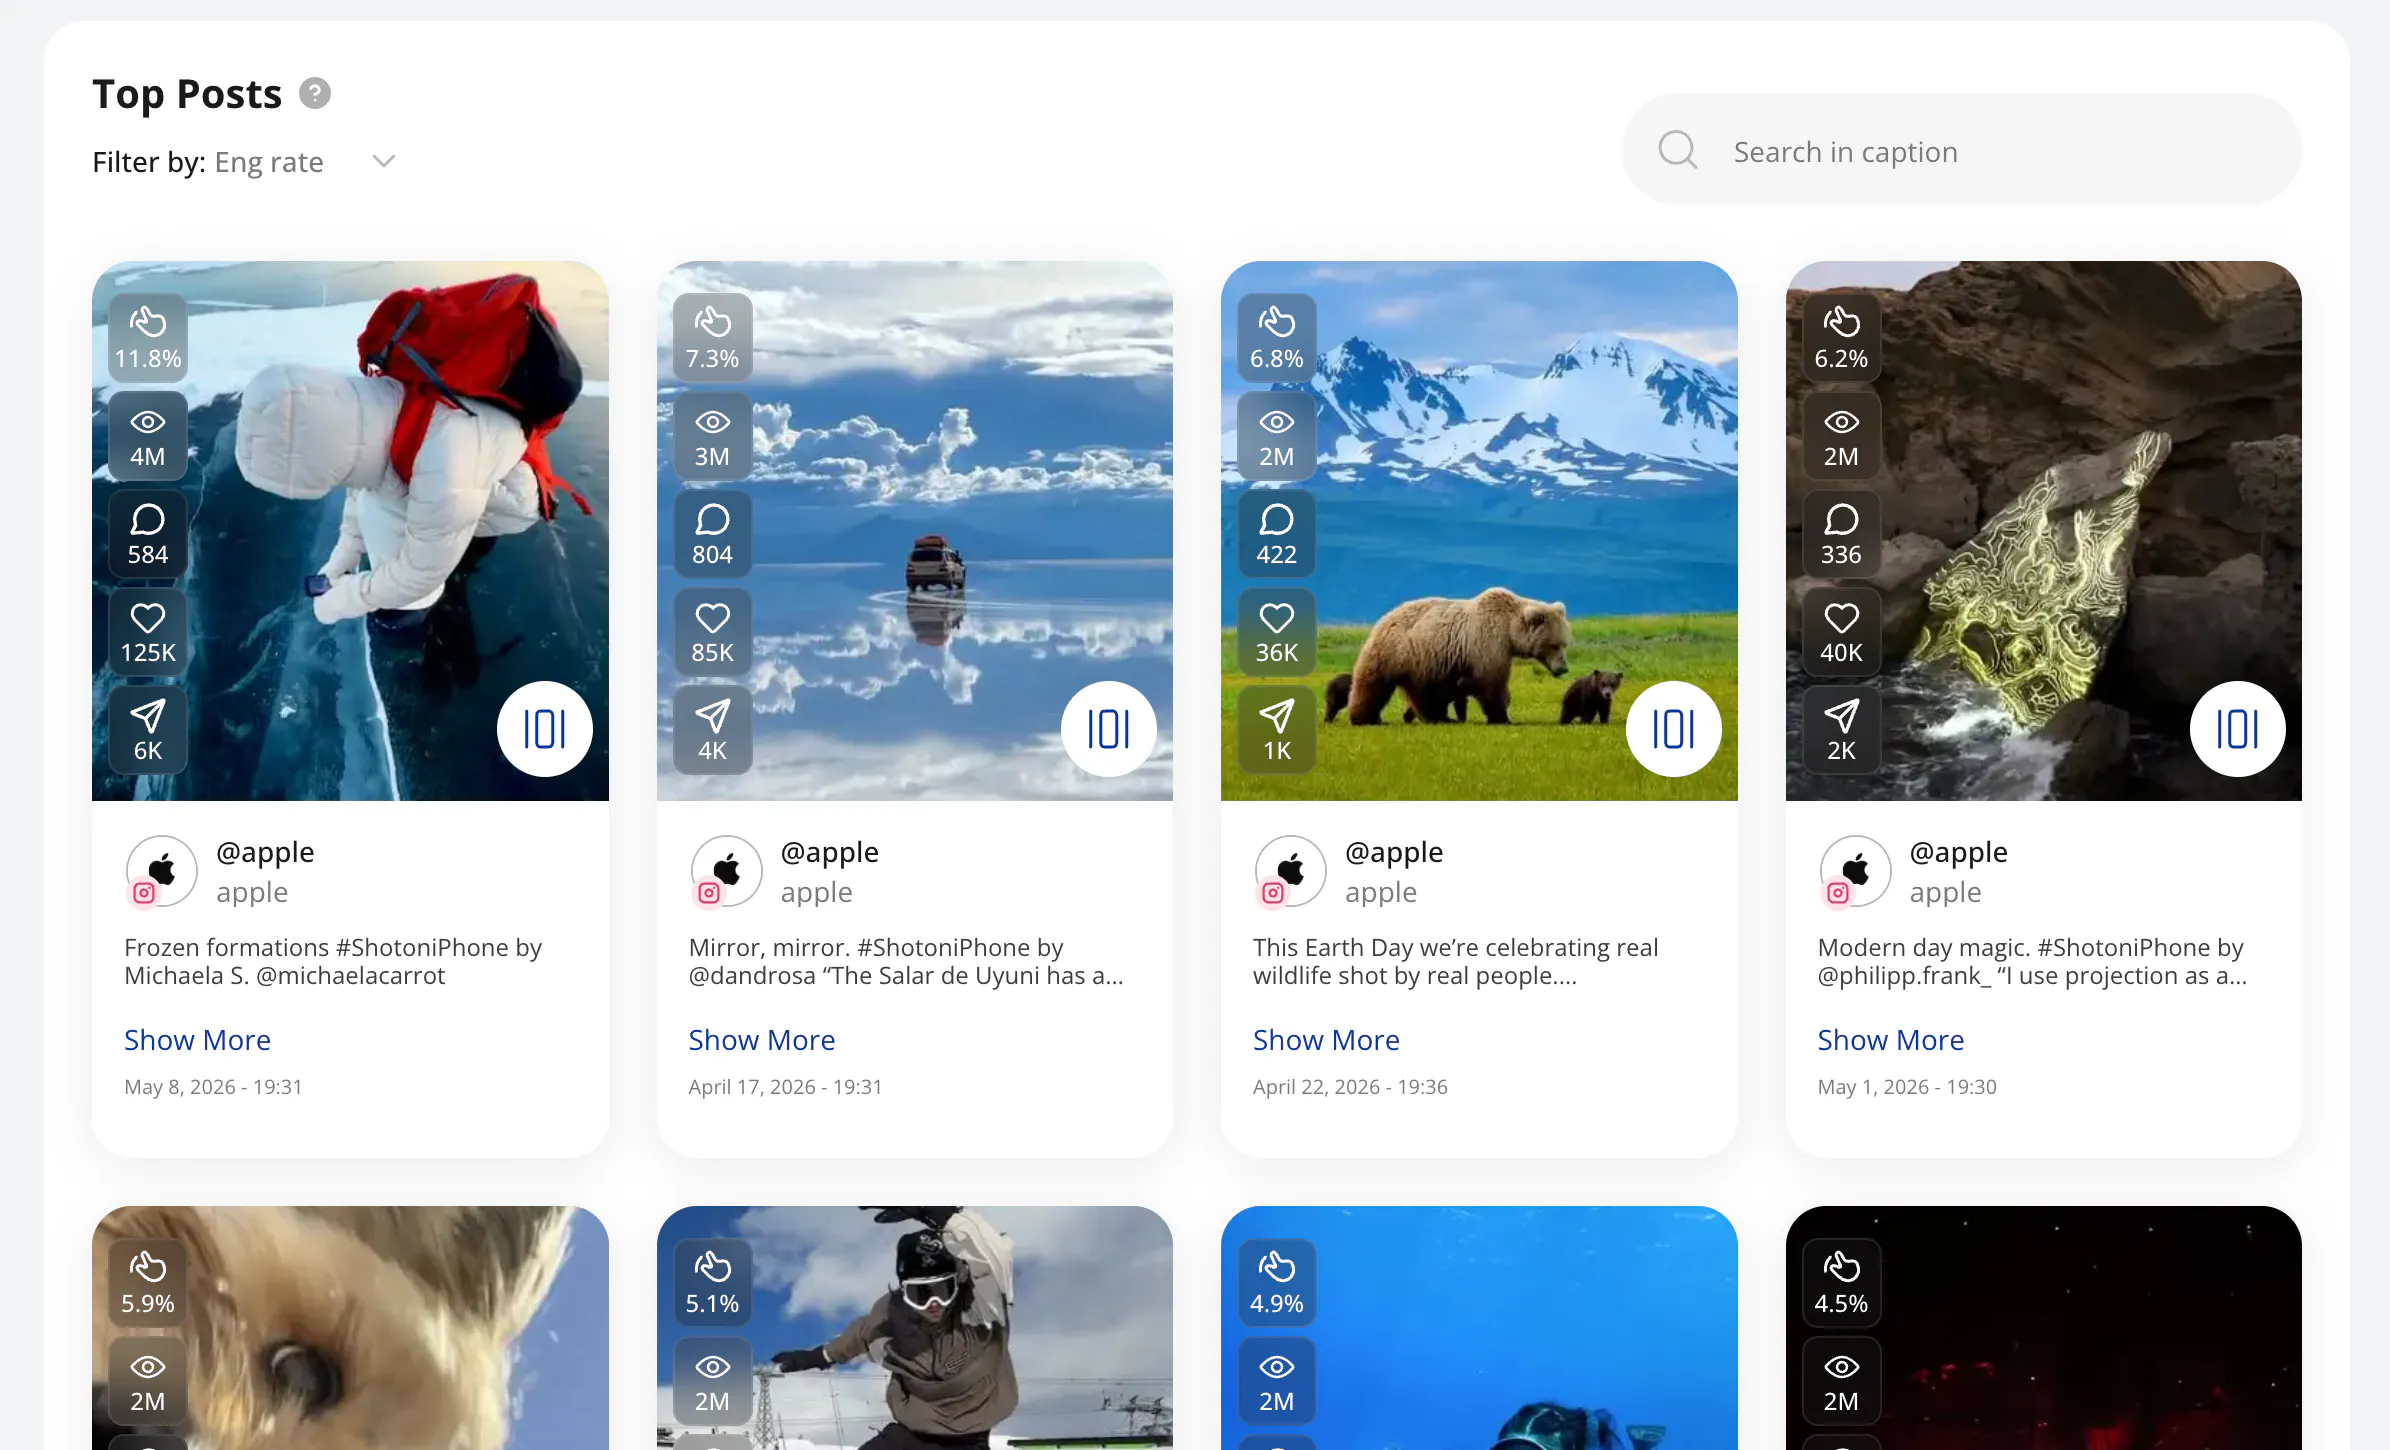Screen dimensions: 2390x1450
Task: Click the 4.9% engagement rate icon
Action: (1277, 1267)
